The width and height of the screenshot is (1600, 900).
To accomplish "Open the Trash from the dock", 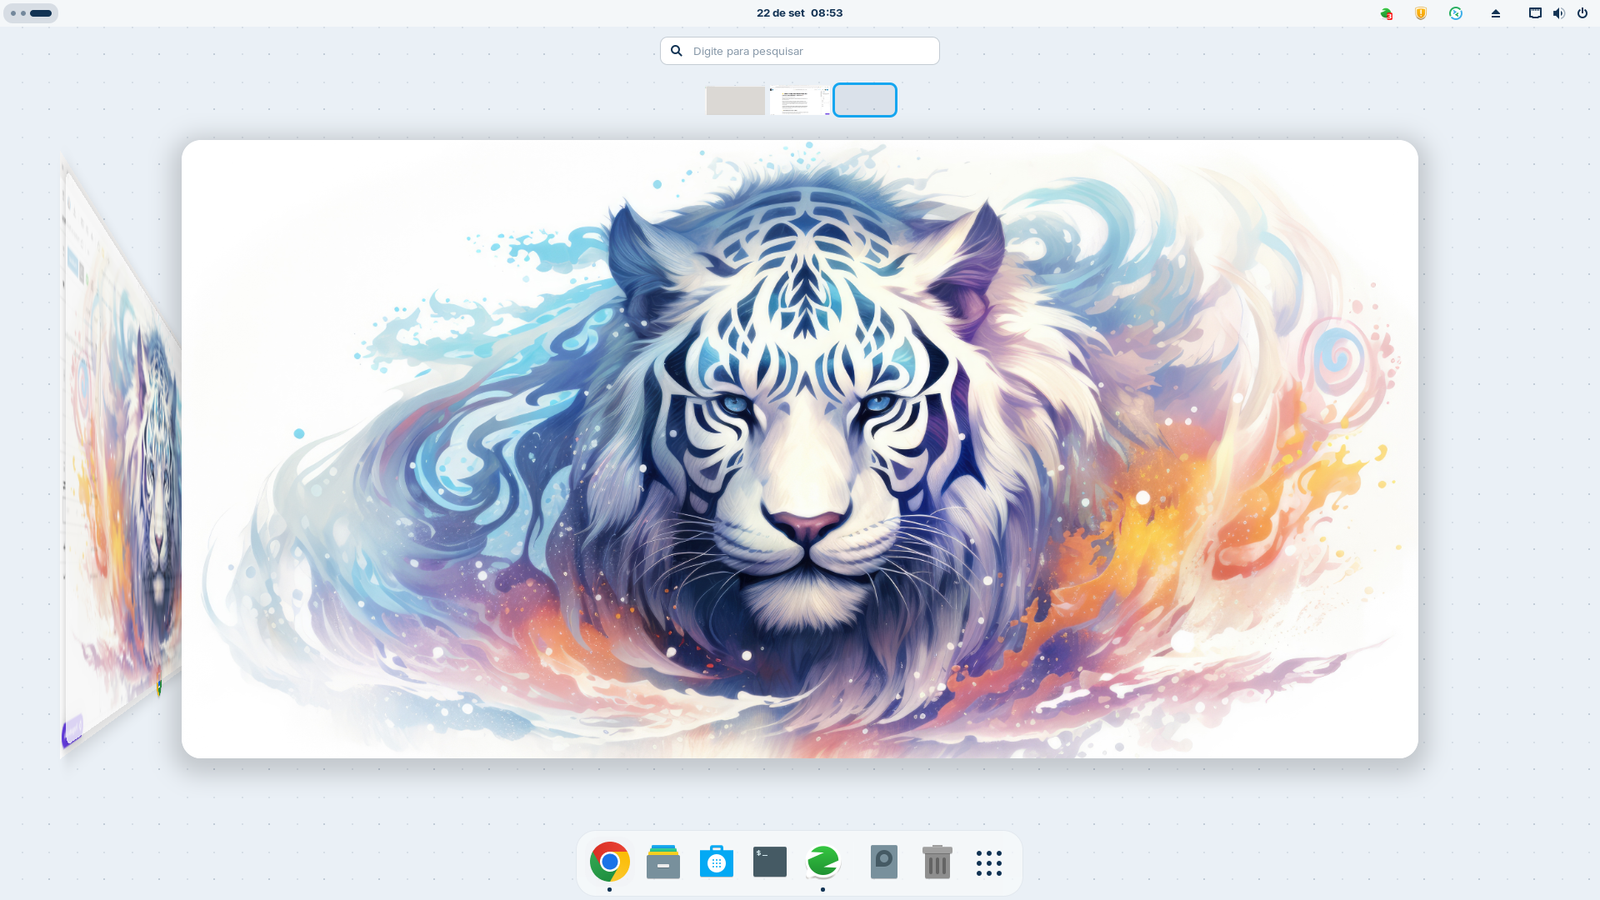I will click(x=937, y=862).
